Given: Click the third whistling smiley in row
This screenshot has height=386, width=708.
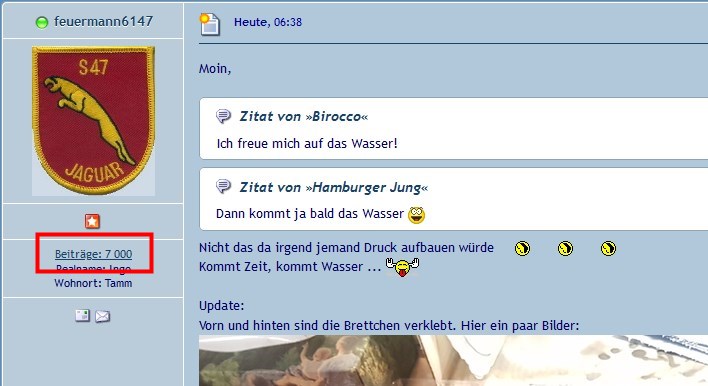Looking at the screenshot, I should click(608, 248).
